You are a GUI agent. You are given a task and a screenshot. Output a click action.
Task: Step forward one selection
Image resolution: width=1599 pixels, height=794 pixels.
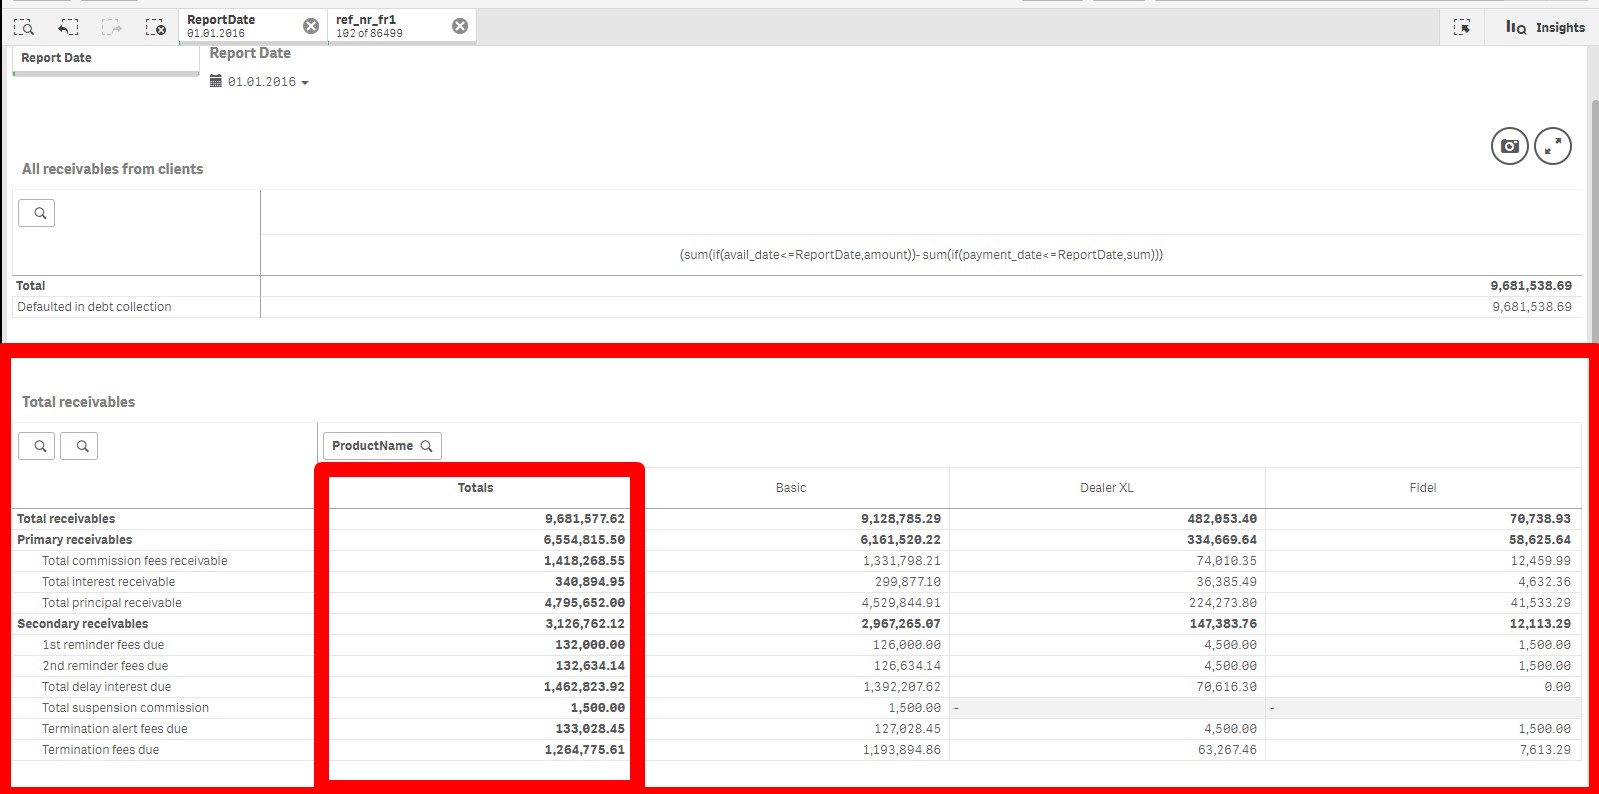112,27
